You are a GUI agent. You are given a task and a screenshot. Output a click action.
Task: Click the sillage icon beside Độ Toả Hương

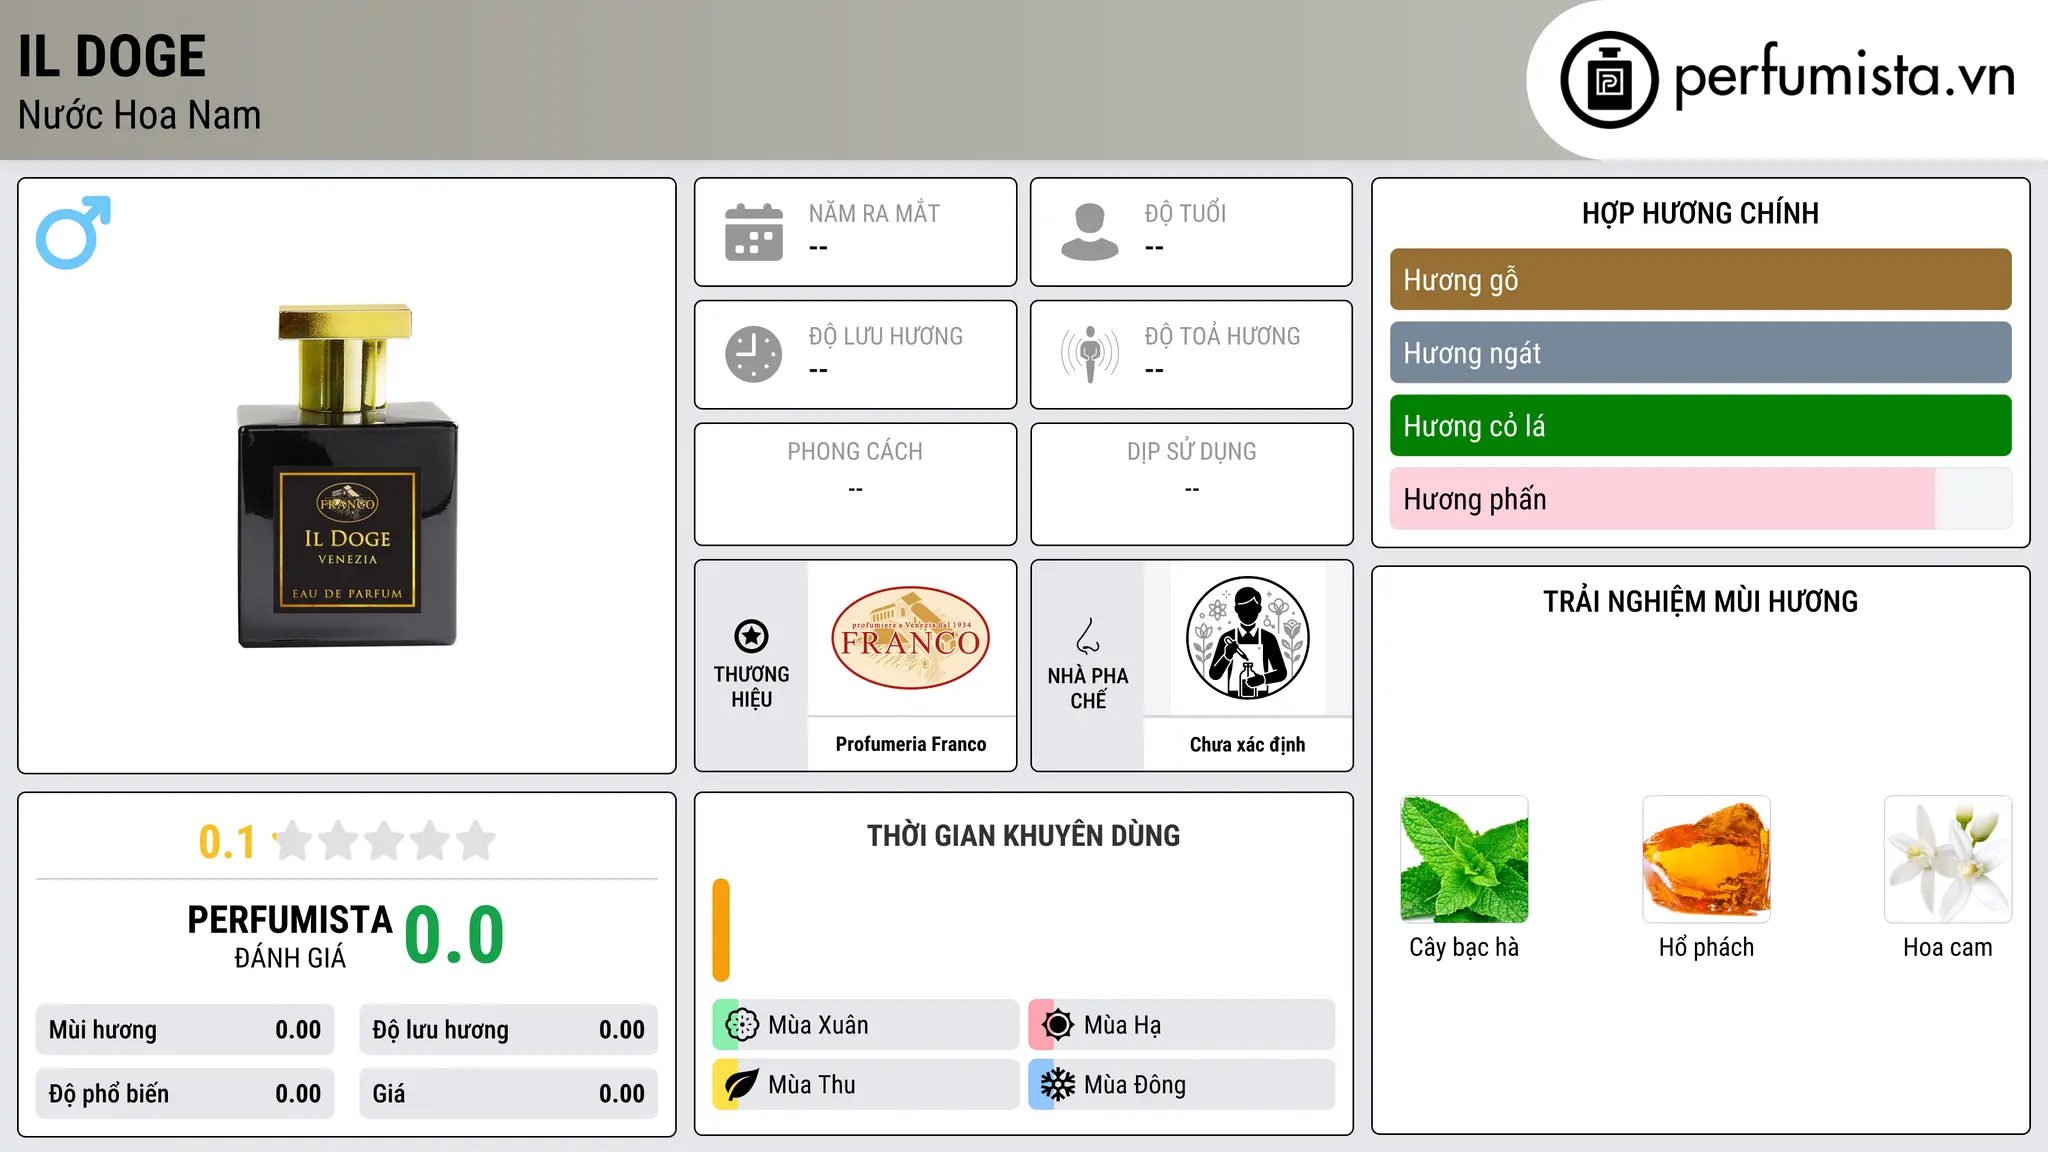1090,354
